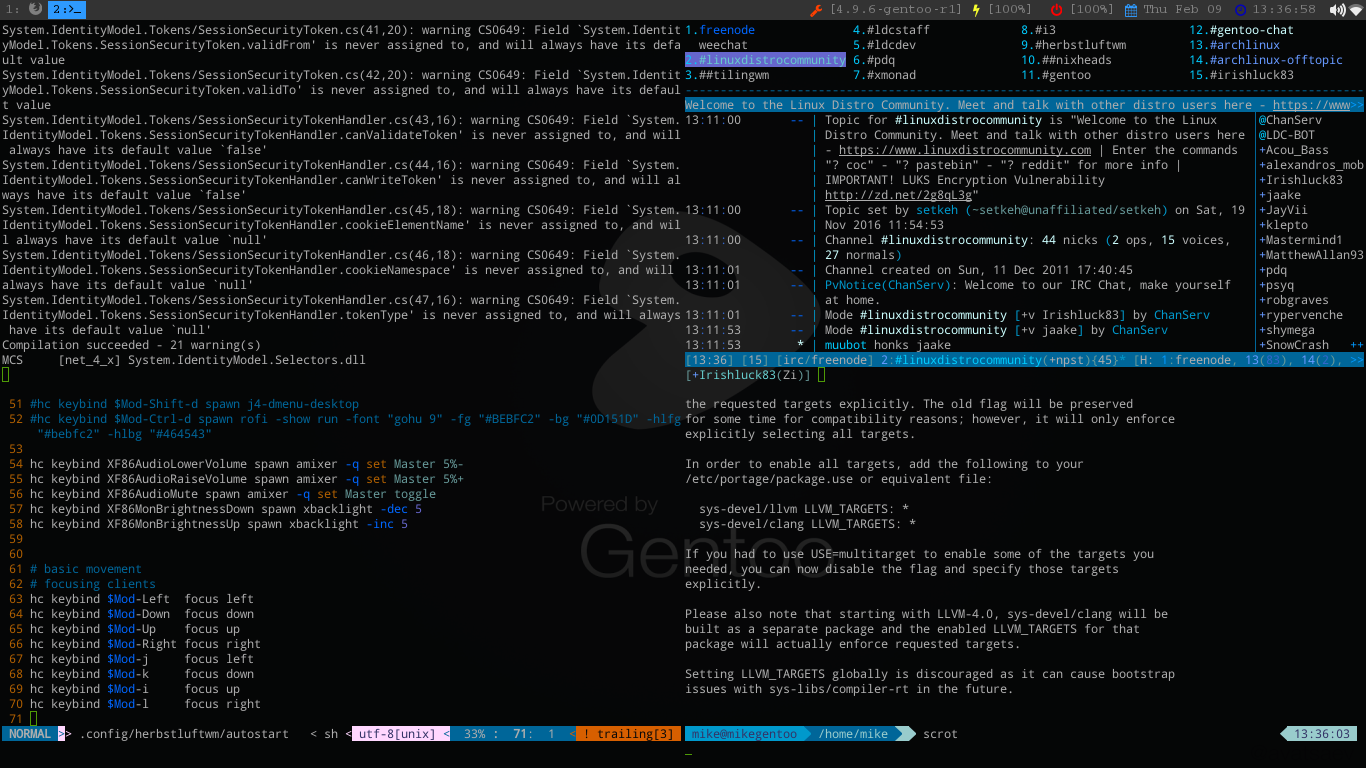Image resolution: width=1366 pixels, height=768 pixels.
Task: Select the terminal workspace 2 tag
Action: [x=66, y=9]
